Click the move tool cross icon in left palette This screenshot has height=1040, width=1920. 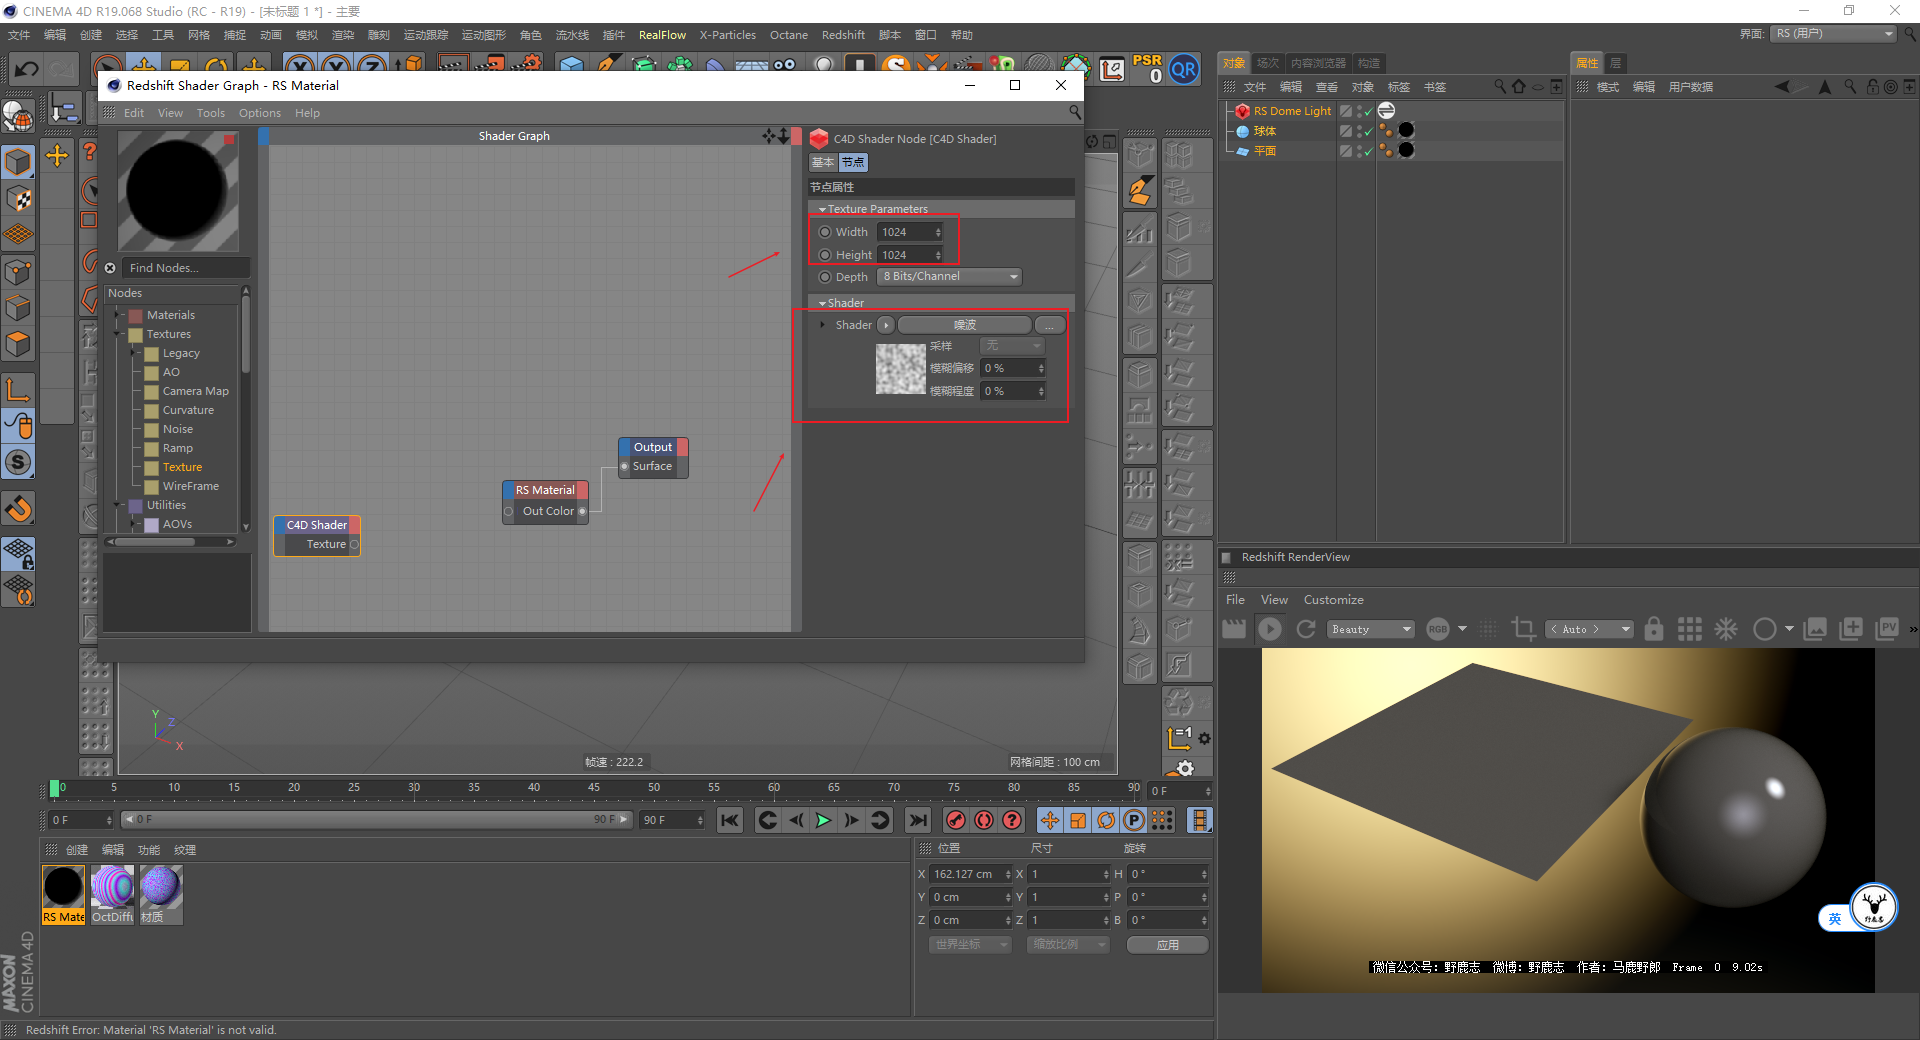coord(57,155)
